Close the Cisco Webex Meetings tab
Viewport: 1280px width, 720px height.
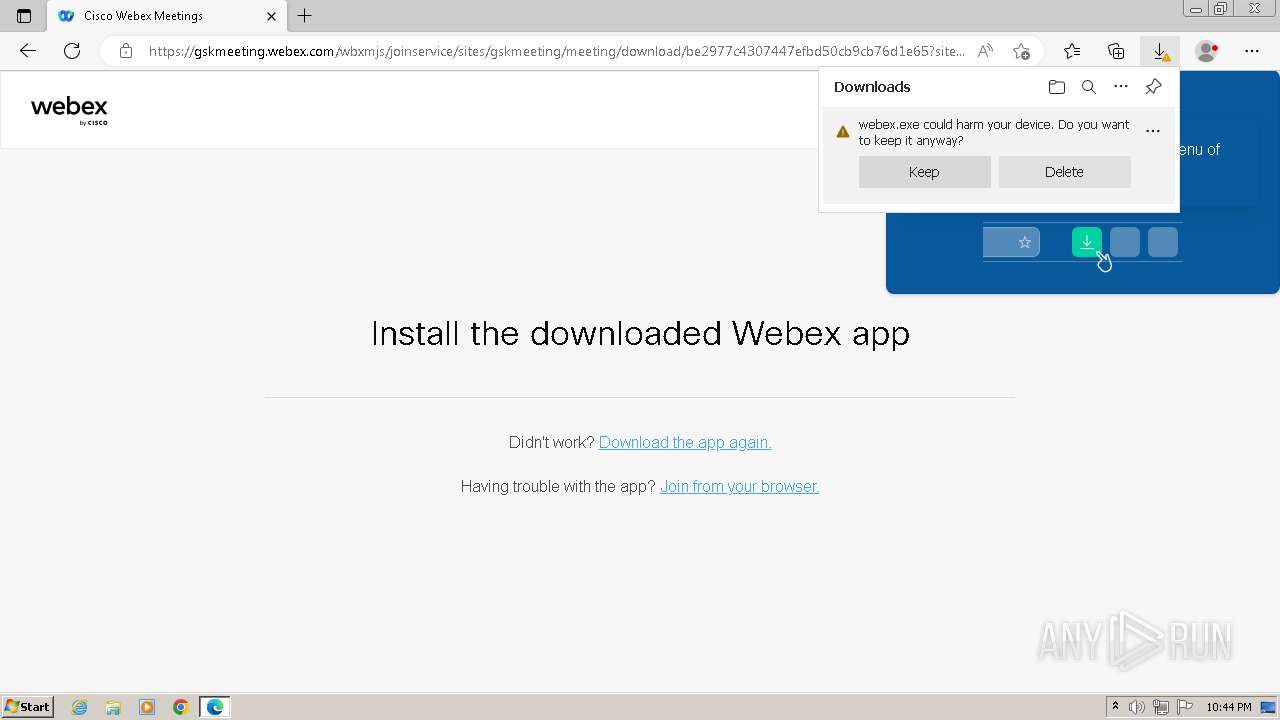pos(271,16)
